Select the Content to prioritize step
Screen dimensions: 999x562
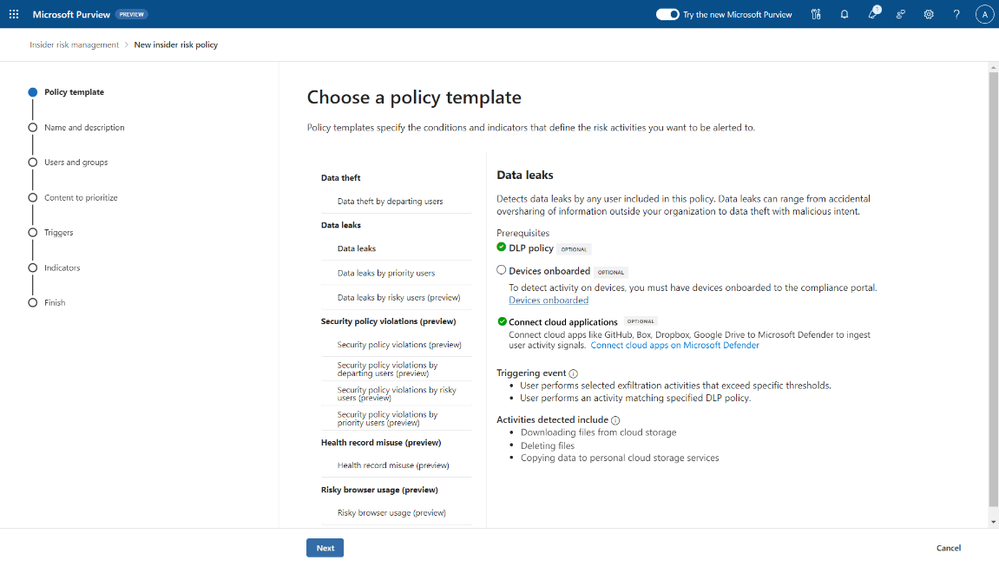click(81, 198)
